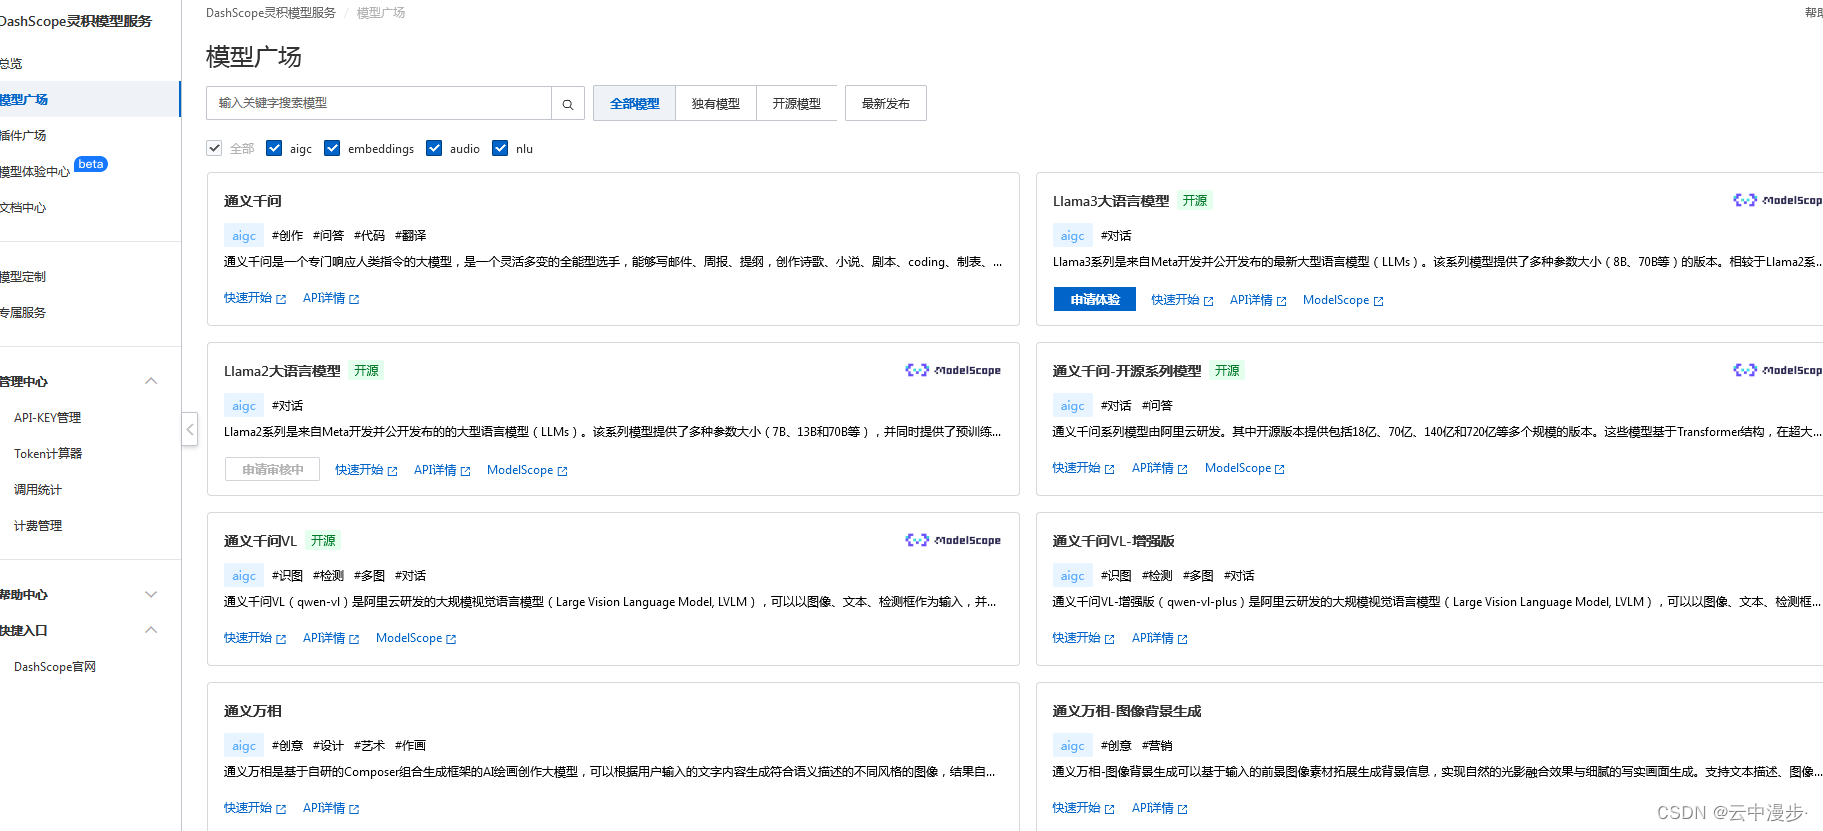Click the Llama3大语言模型 card title
1823x831 pixels.
click(x=1111, y=201)
